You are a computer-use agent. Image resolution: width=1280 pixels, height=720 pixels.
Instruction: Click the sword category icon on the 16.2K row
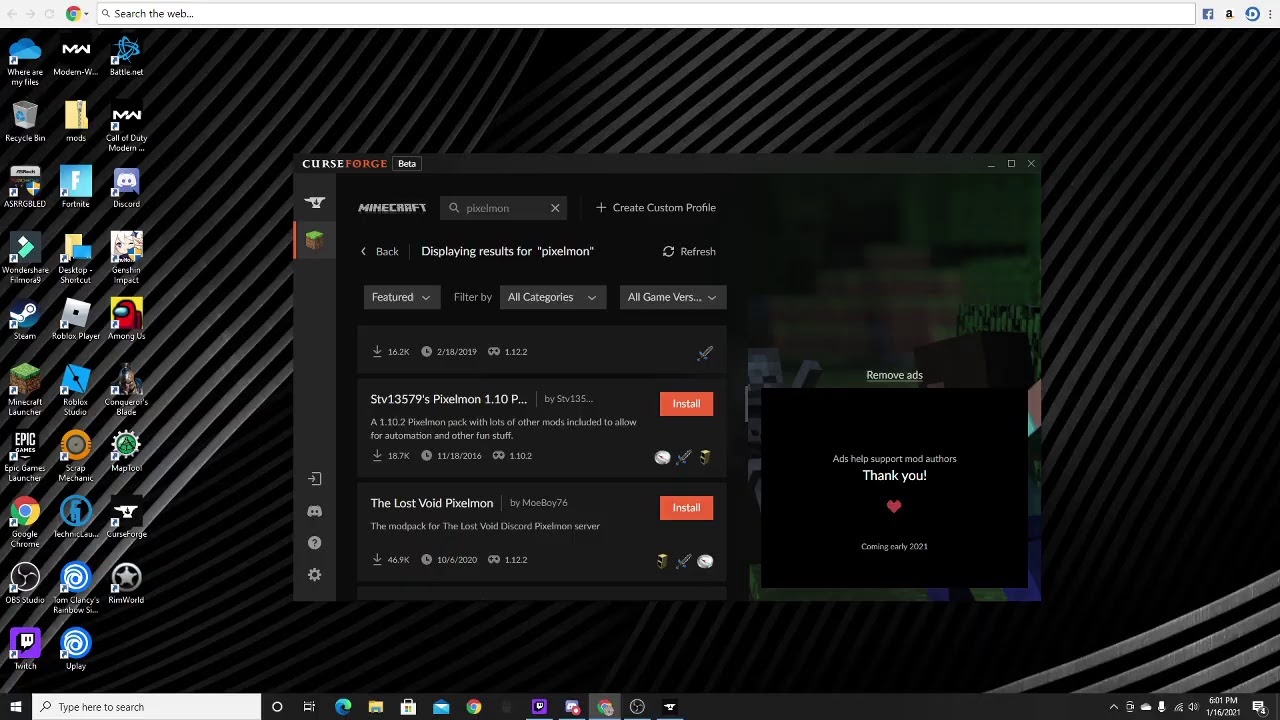point(705,352)
